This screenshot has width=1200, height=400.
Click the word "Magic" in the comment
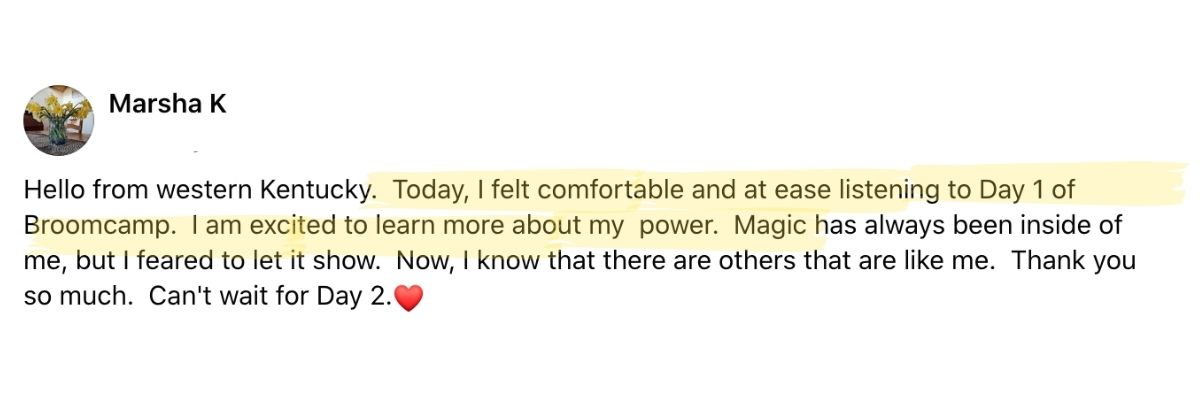771,225
